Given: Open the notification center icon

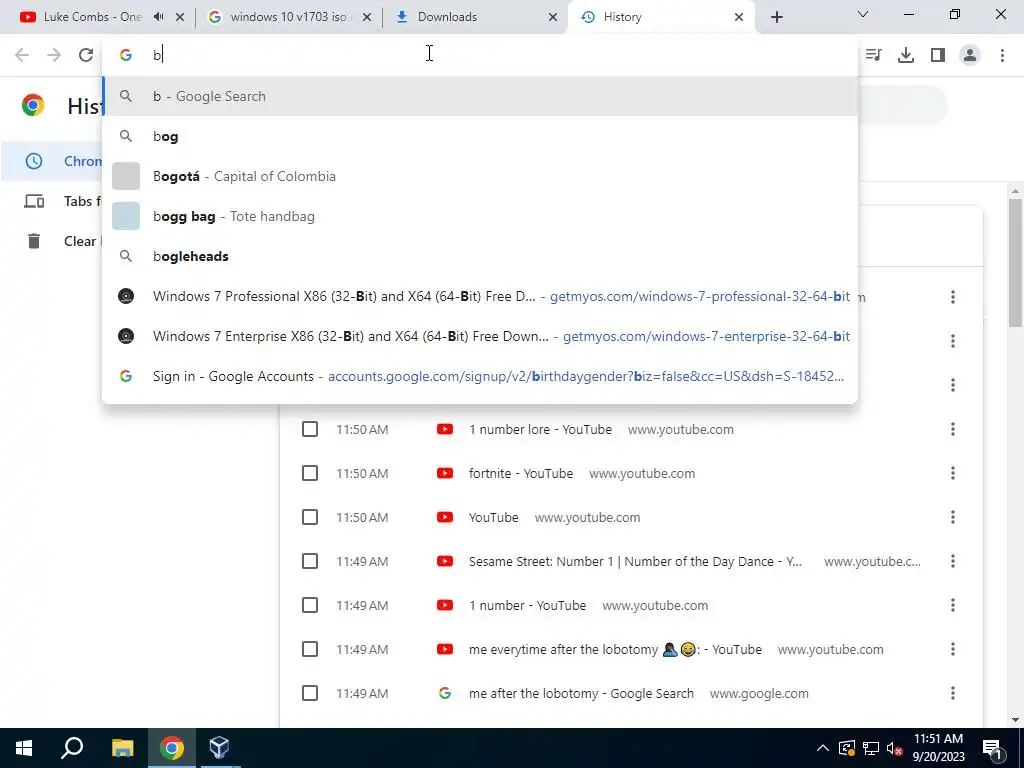Looking at the screenshot, I should [993, 748].
